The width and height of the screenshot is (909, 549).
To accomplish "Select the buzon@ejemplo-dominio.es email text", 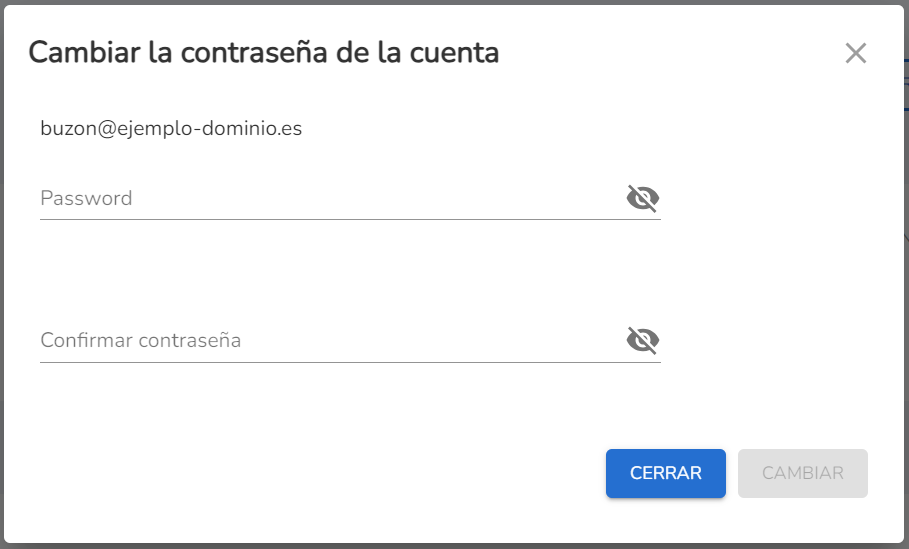I will click(171, 128).
